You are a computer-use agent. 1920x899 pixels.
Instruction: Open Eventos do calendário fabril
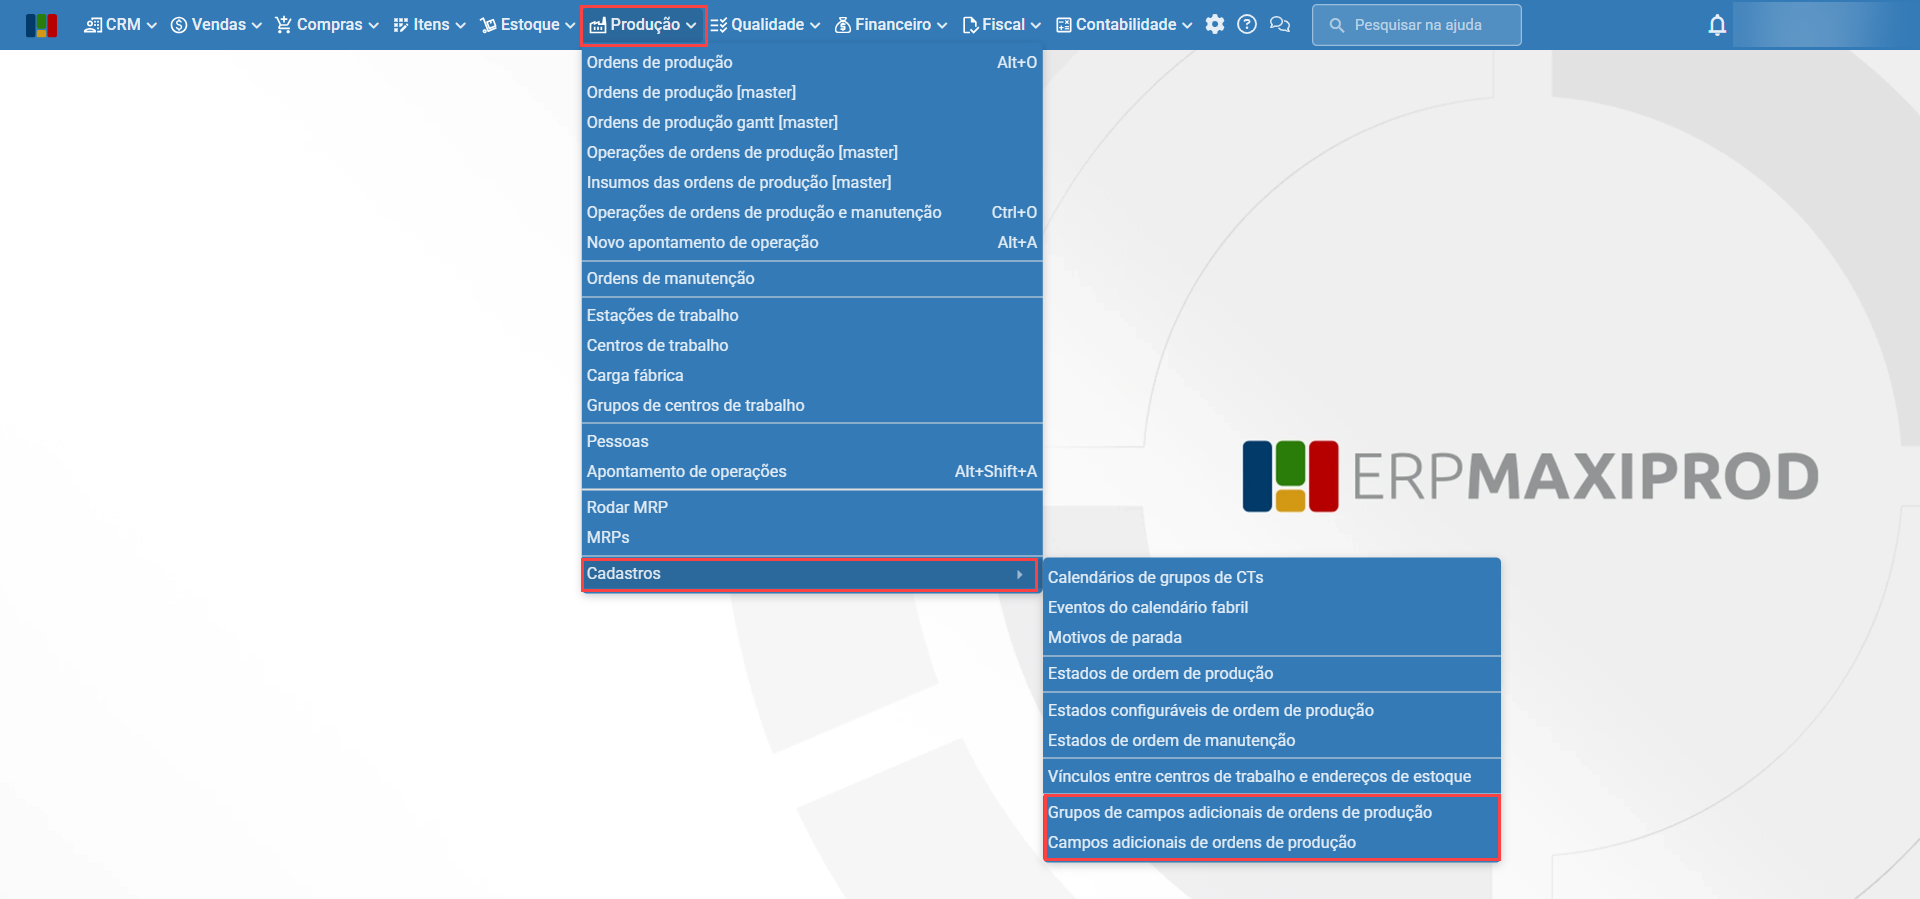pos(1272,607)
